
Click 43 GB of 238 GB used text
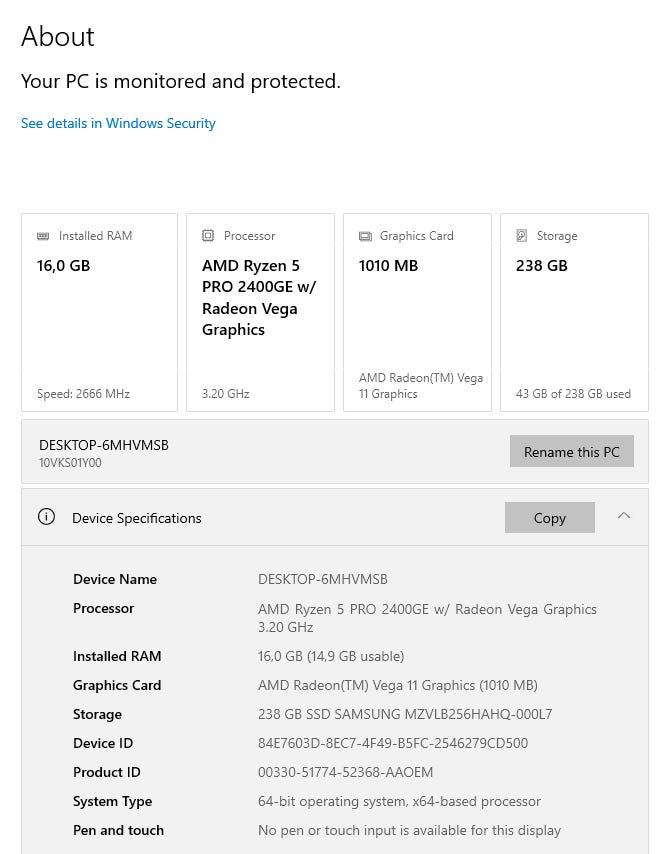573,394
